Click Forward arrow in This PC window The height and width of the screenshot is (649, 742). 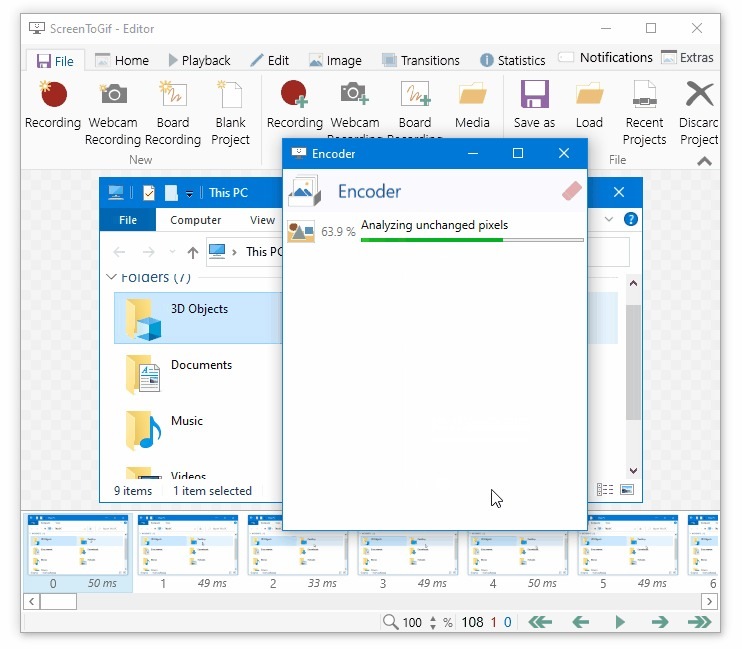click(149, 252)
